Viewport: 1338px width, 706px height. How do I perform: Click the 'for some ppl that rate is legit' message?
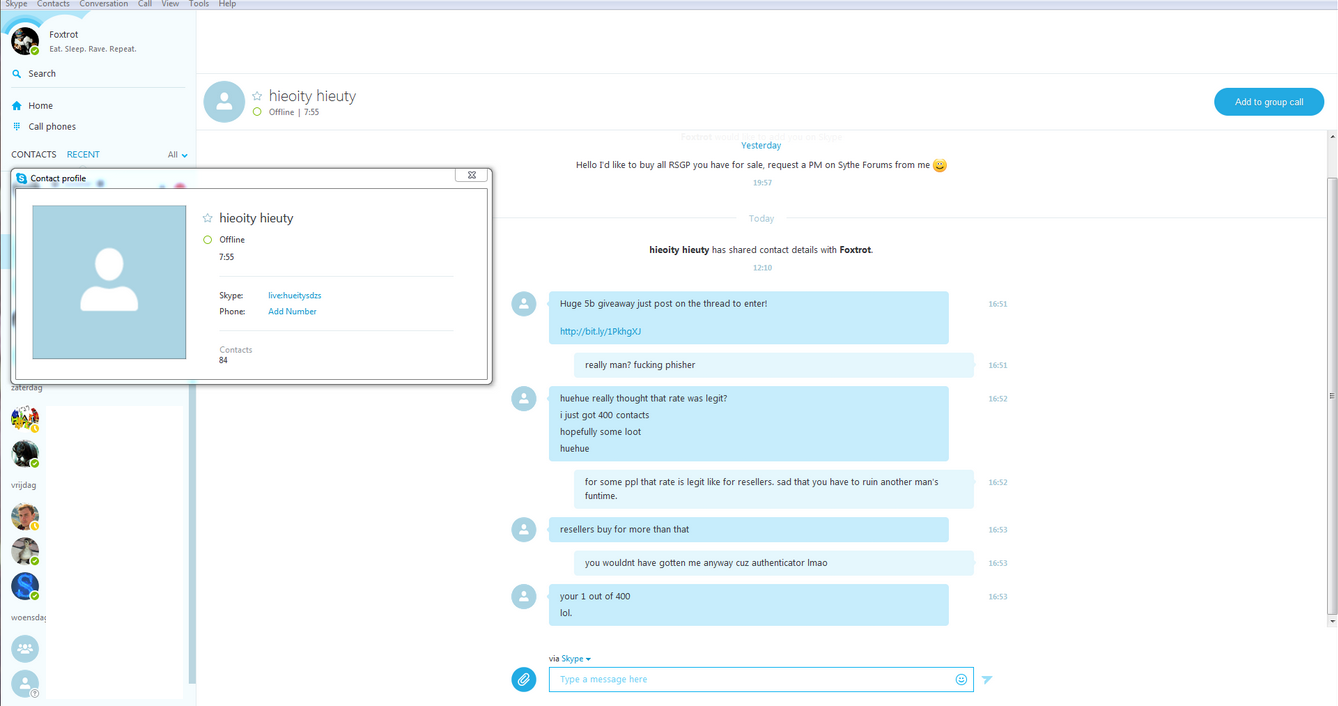pos(773,489)
